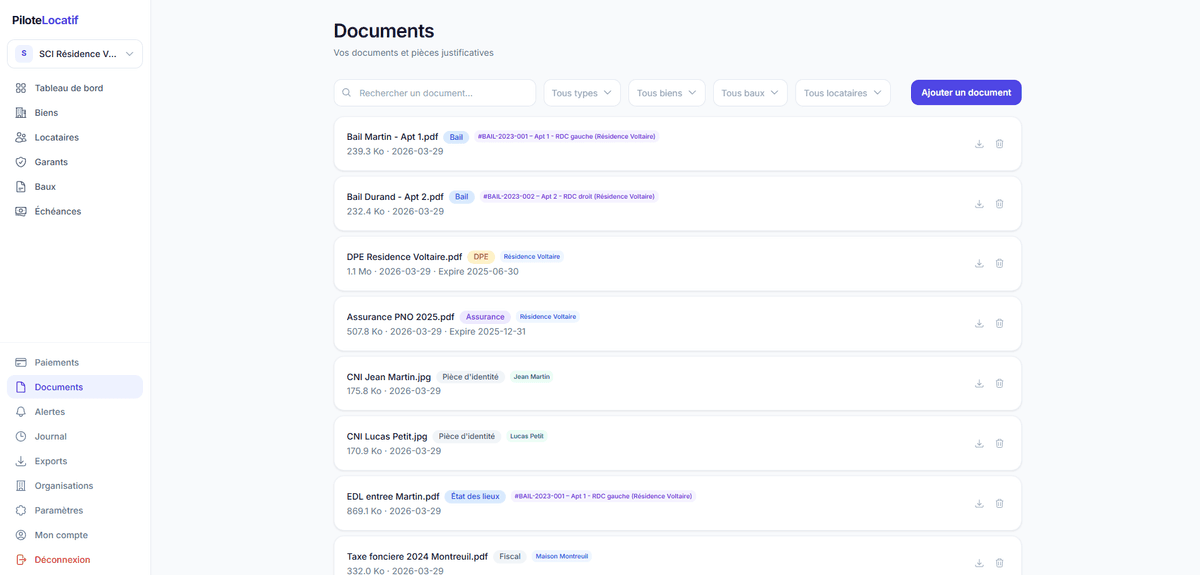
Task: Click the trash icon for Taxe fonciere 2024
Action: click(x=999, y=563)
